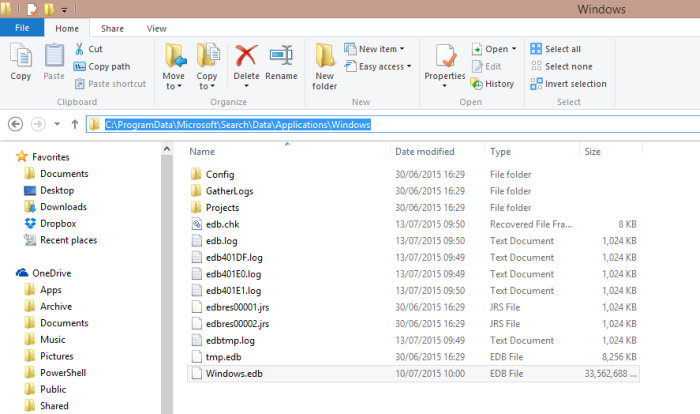Open the New item dropdown menu

(x=374, y=49)
